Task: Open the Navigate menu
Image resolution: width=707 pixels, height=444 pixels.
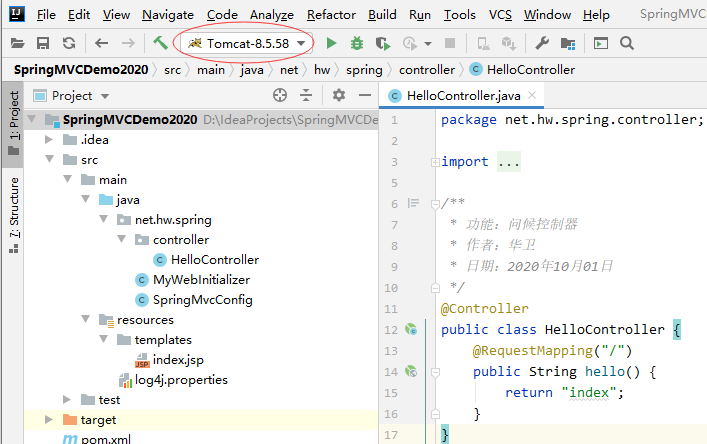Action: coord(168,14)
